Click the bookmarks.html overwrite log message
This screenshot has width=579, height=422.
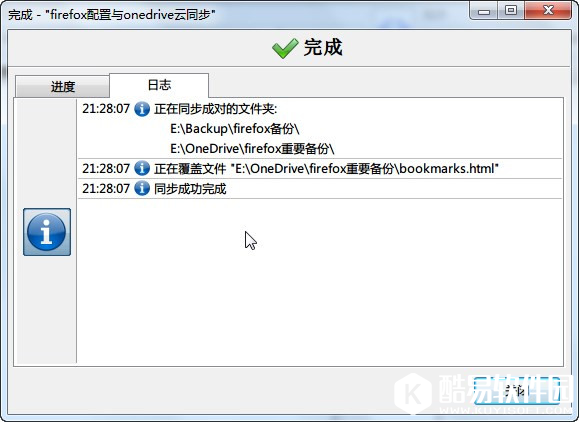pyautogui.click(x=326, y=169)
